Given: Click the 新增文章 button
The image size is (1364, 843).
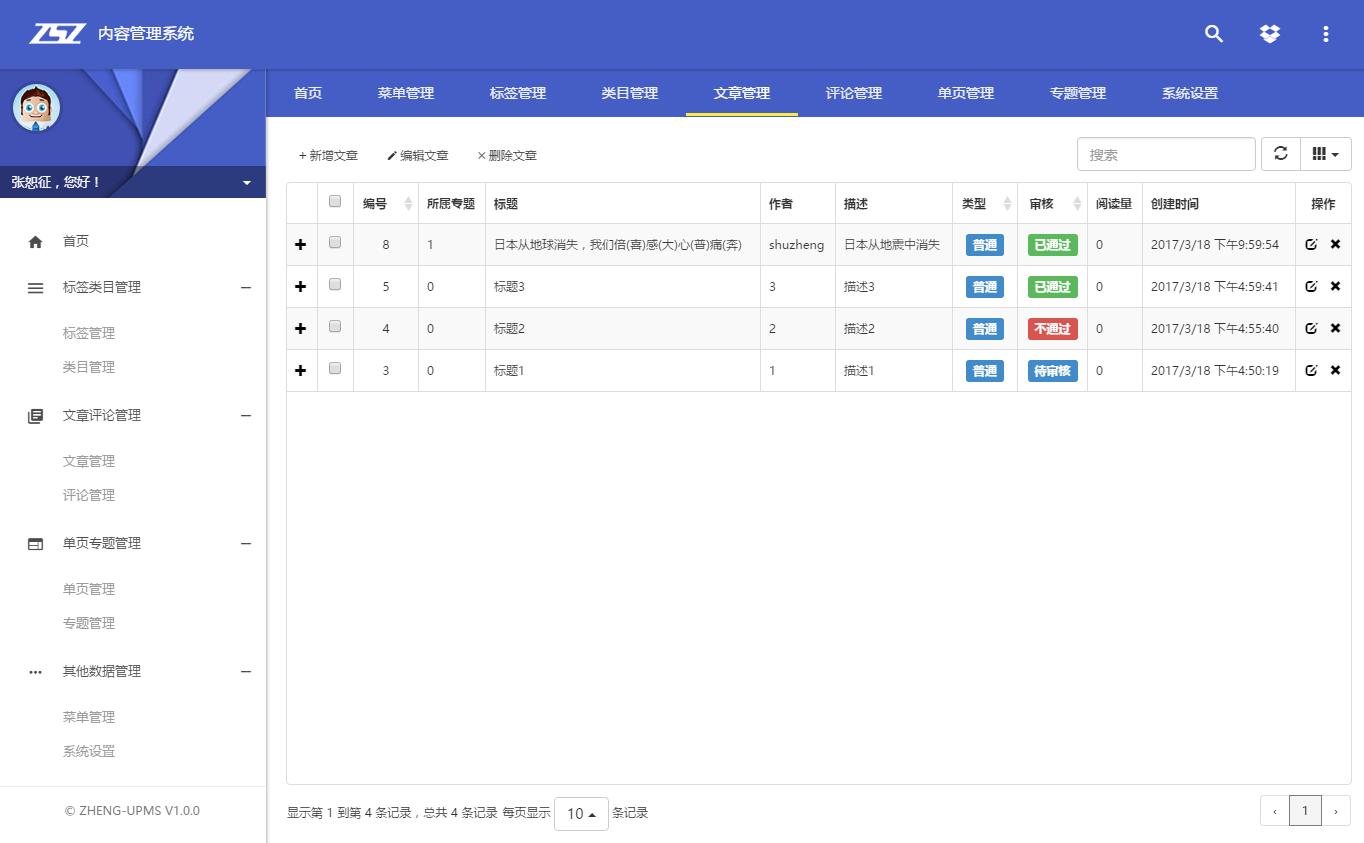Looking at the screenshot, I should point(328,155).
